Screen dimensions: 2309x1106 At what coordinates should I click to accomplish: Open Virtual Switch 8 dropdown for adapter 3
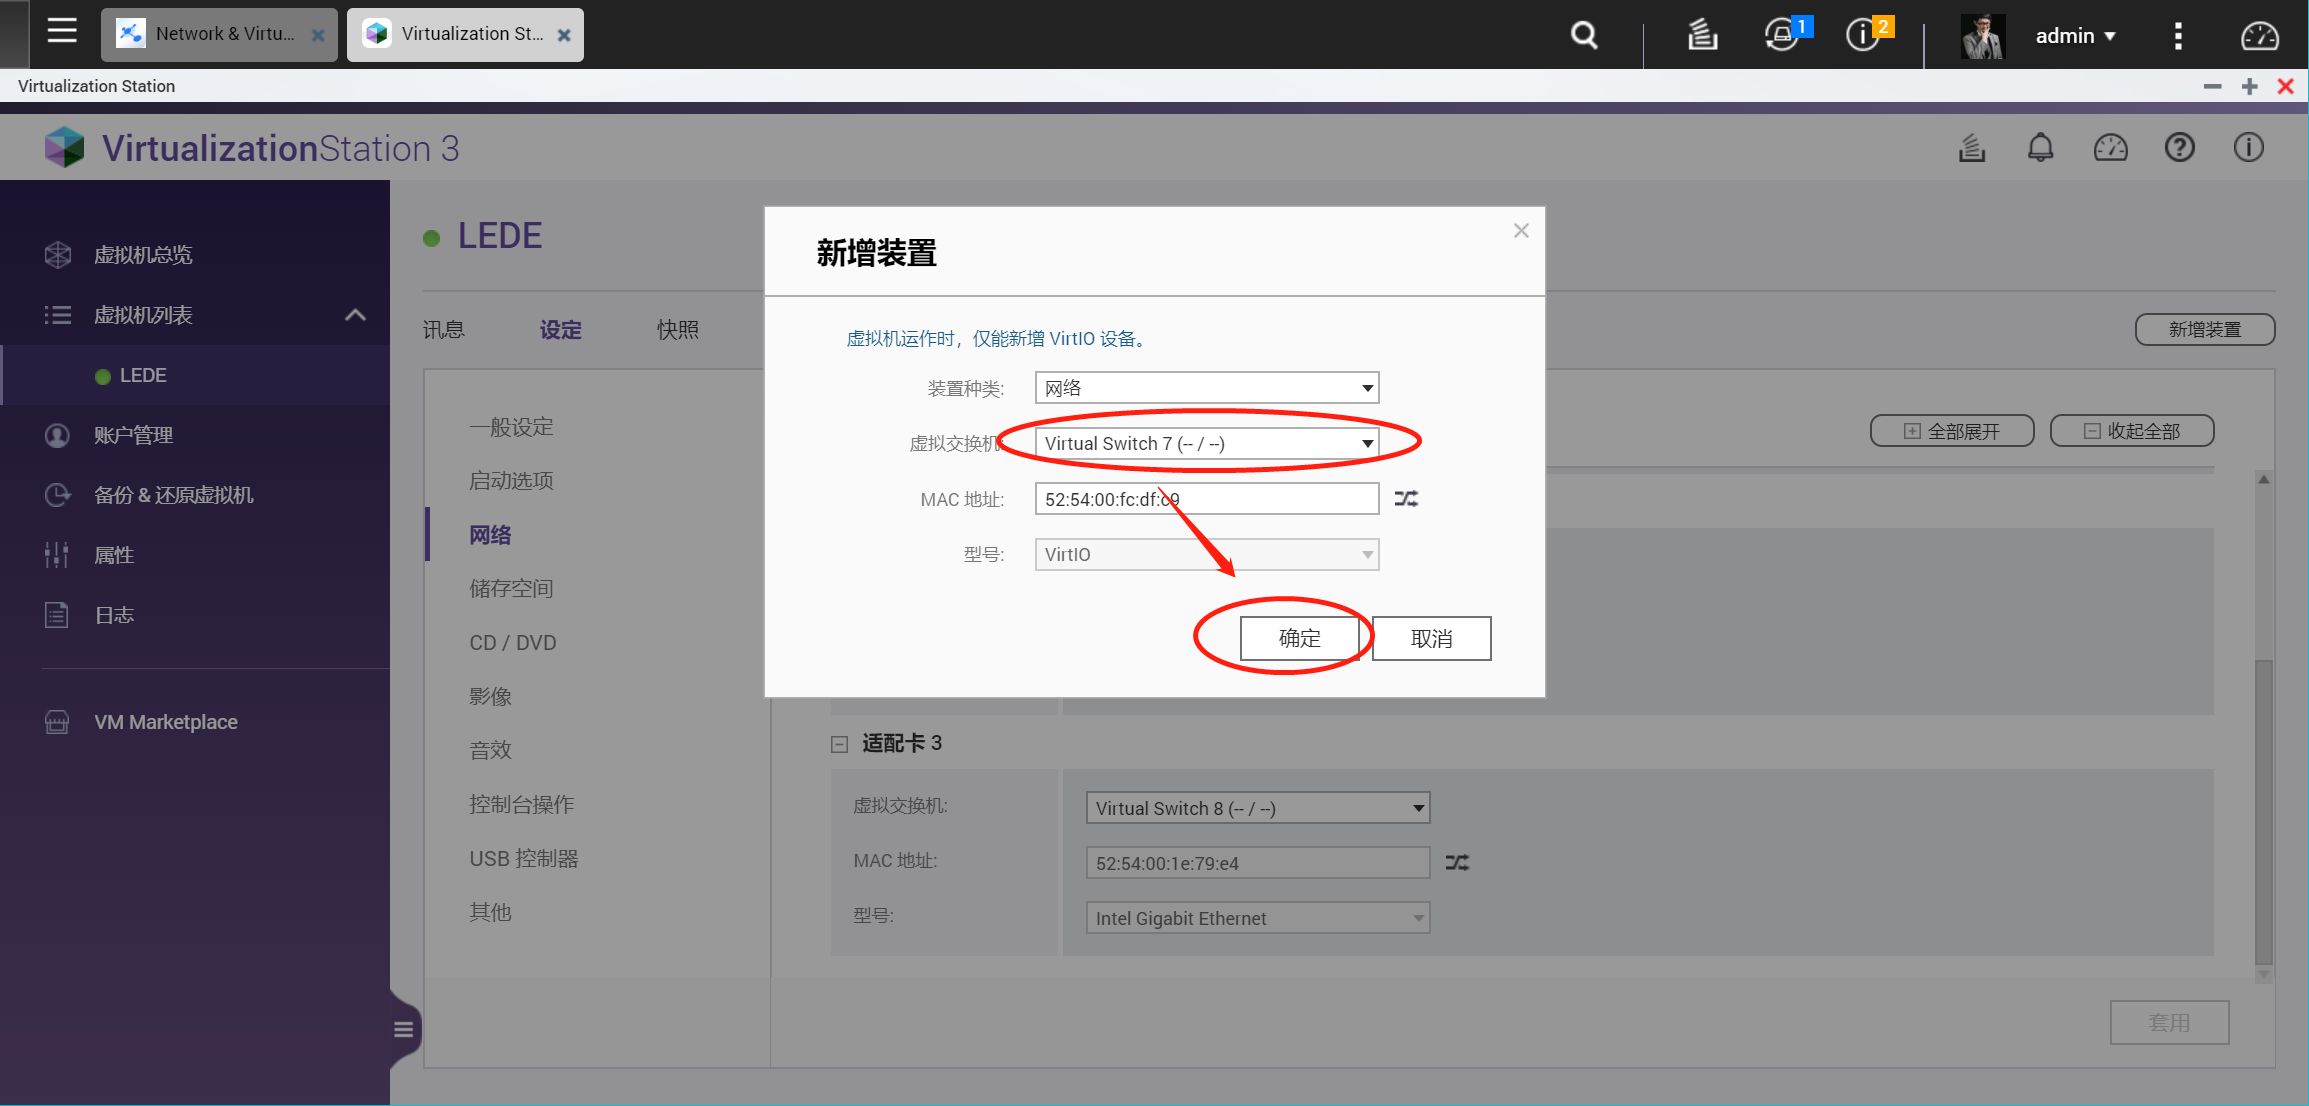1258,808
